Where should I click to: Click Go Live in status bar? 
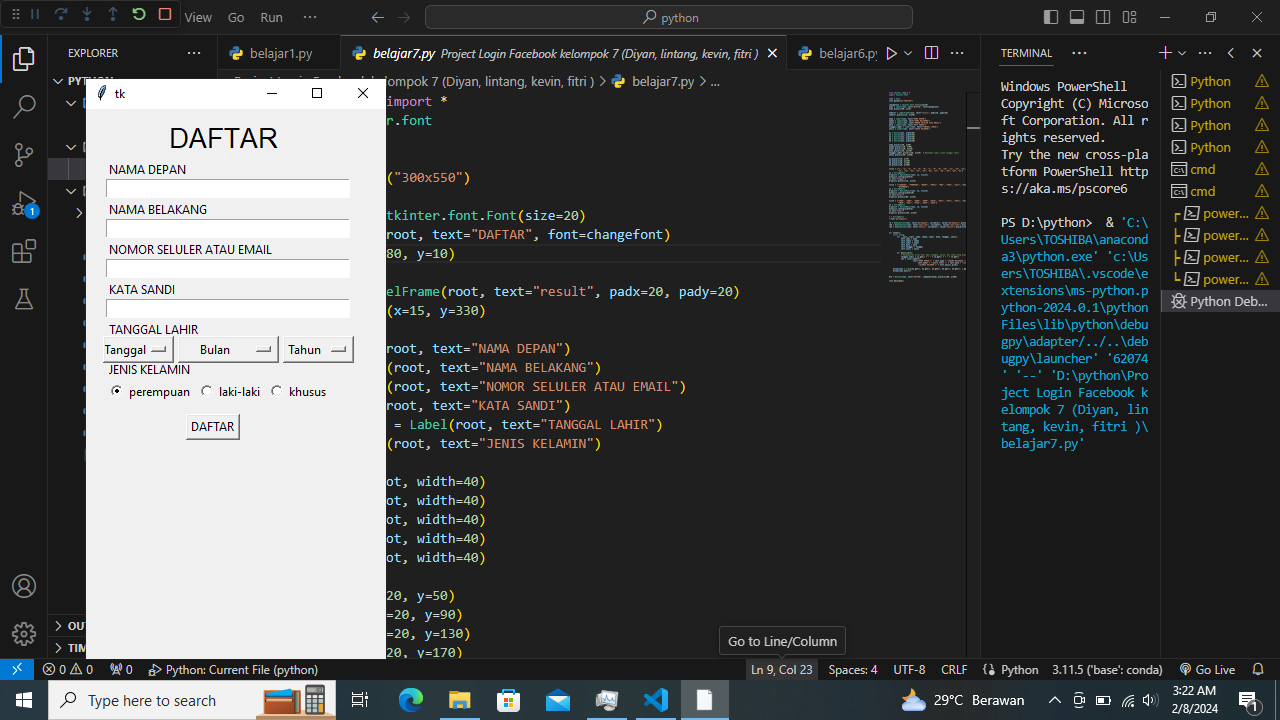(x=1207, y=669)
